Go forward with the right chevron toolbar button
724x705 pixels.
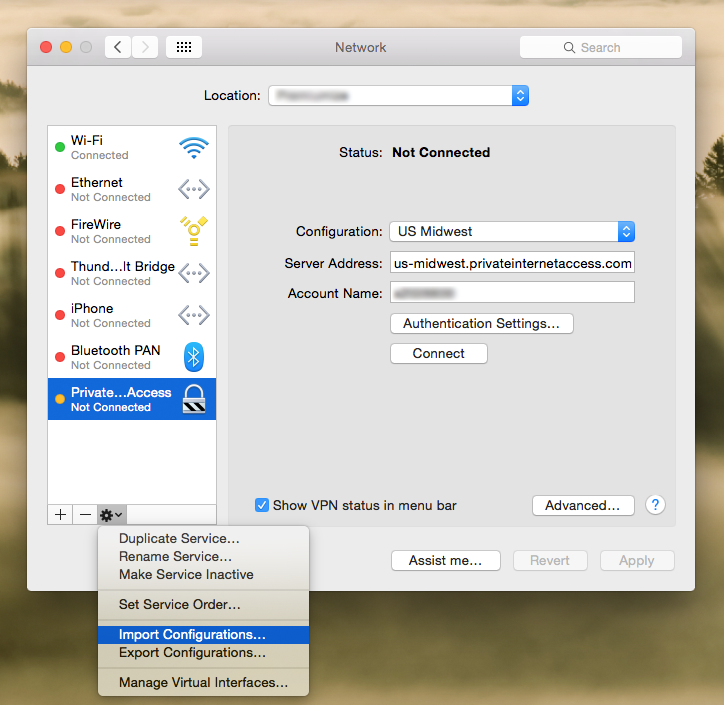[x=145, y=47]
